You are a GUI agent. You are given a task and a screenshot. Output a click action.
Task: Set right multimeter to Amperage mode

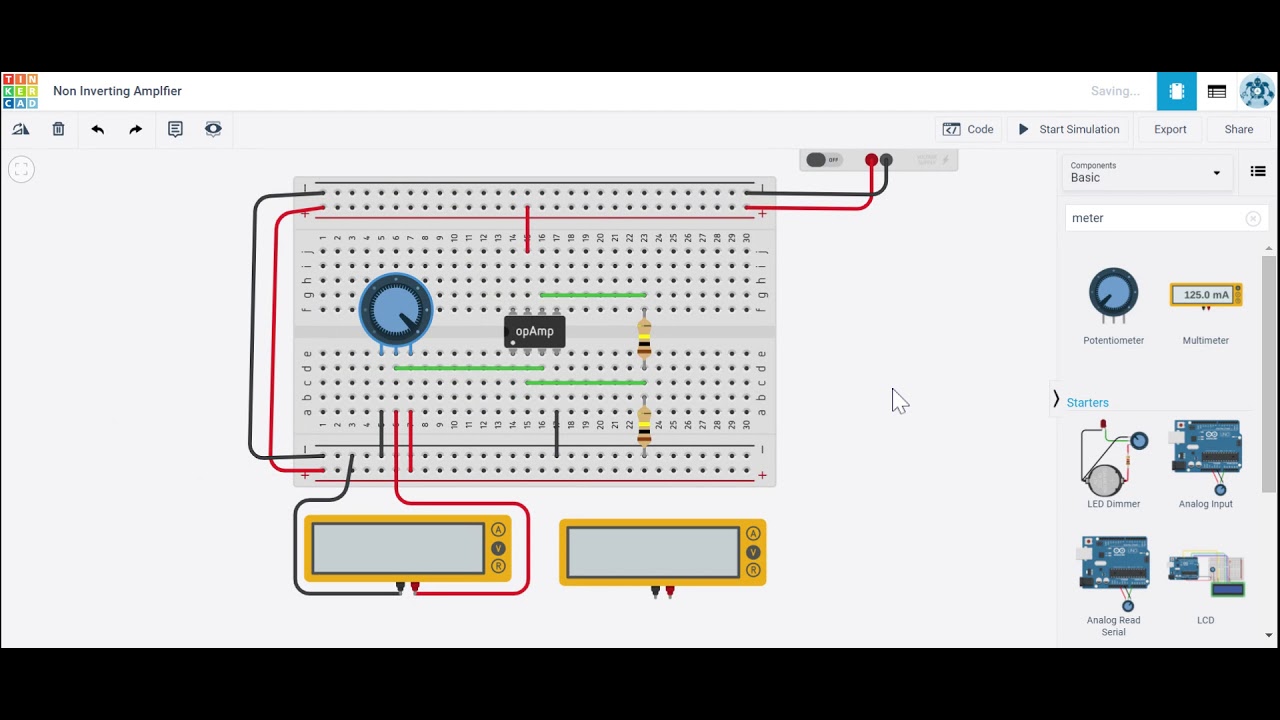pos(753,534)
